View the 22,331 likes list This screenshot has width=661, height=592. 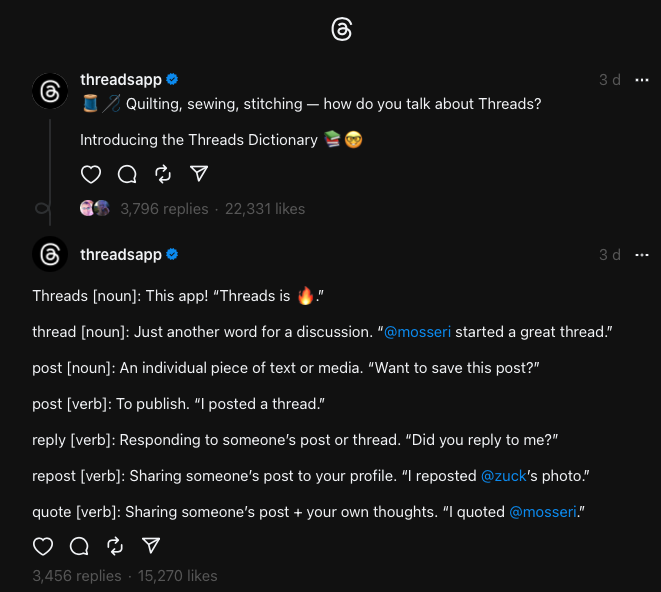[265, 209]
